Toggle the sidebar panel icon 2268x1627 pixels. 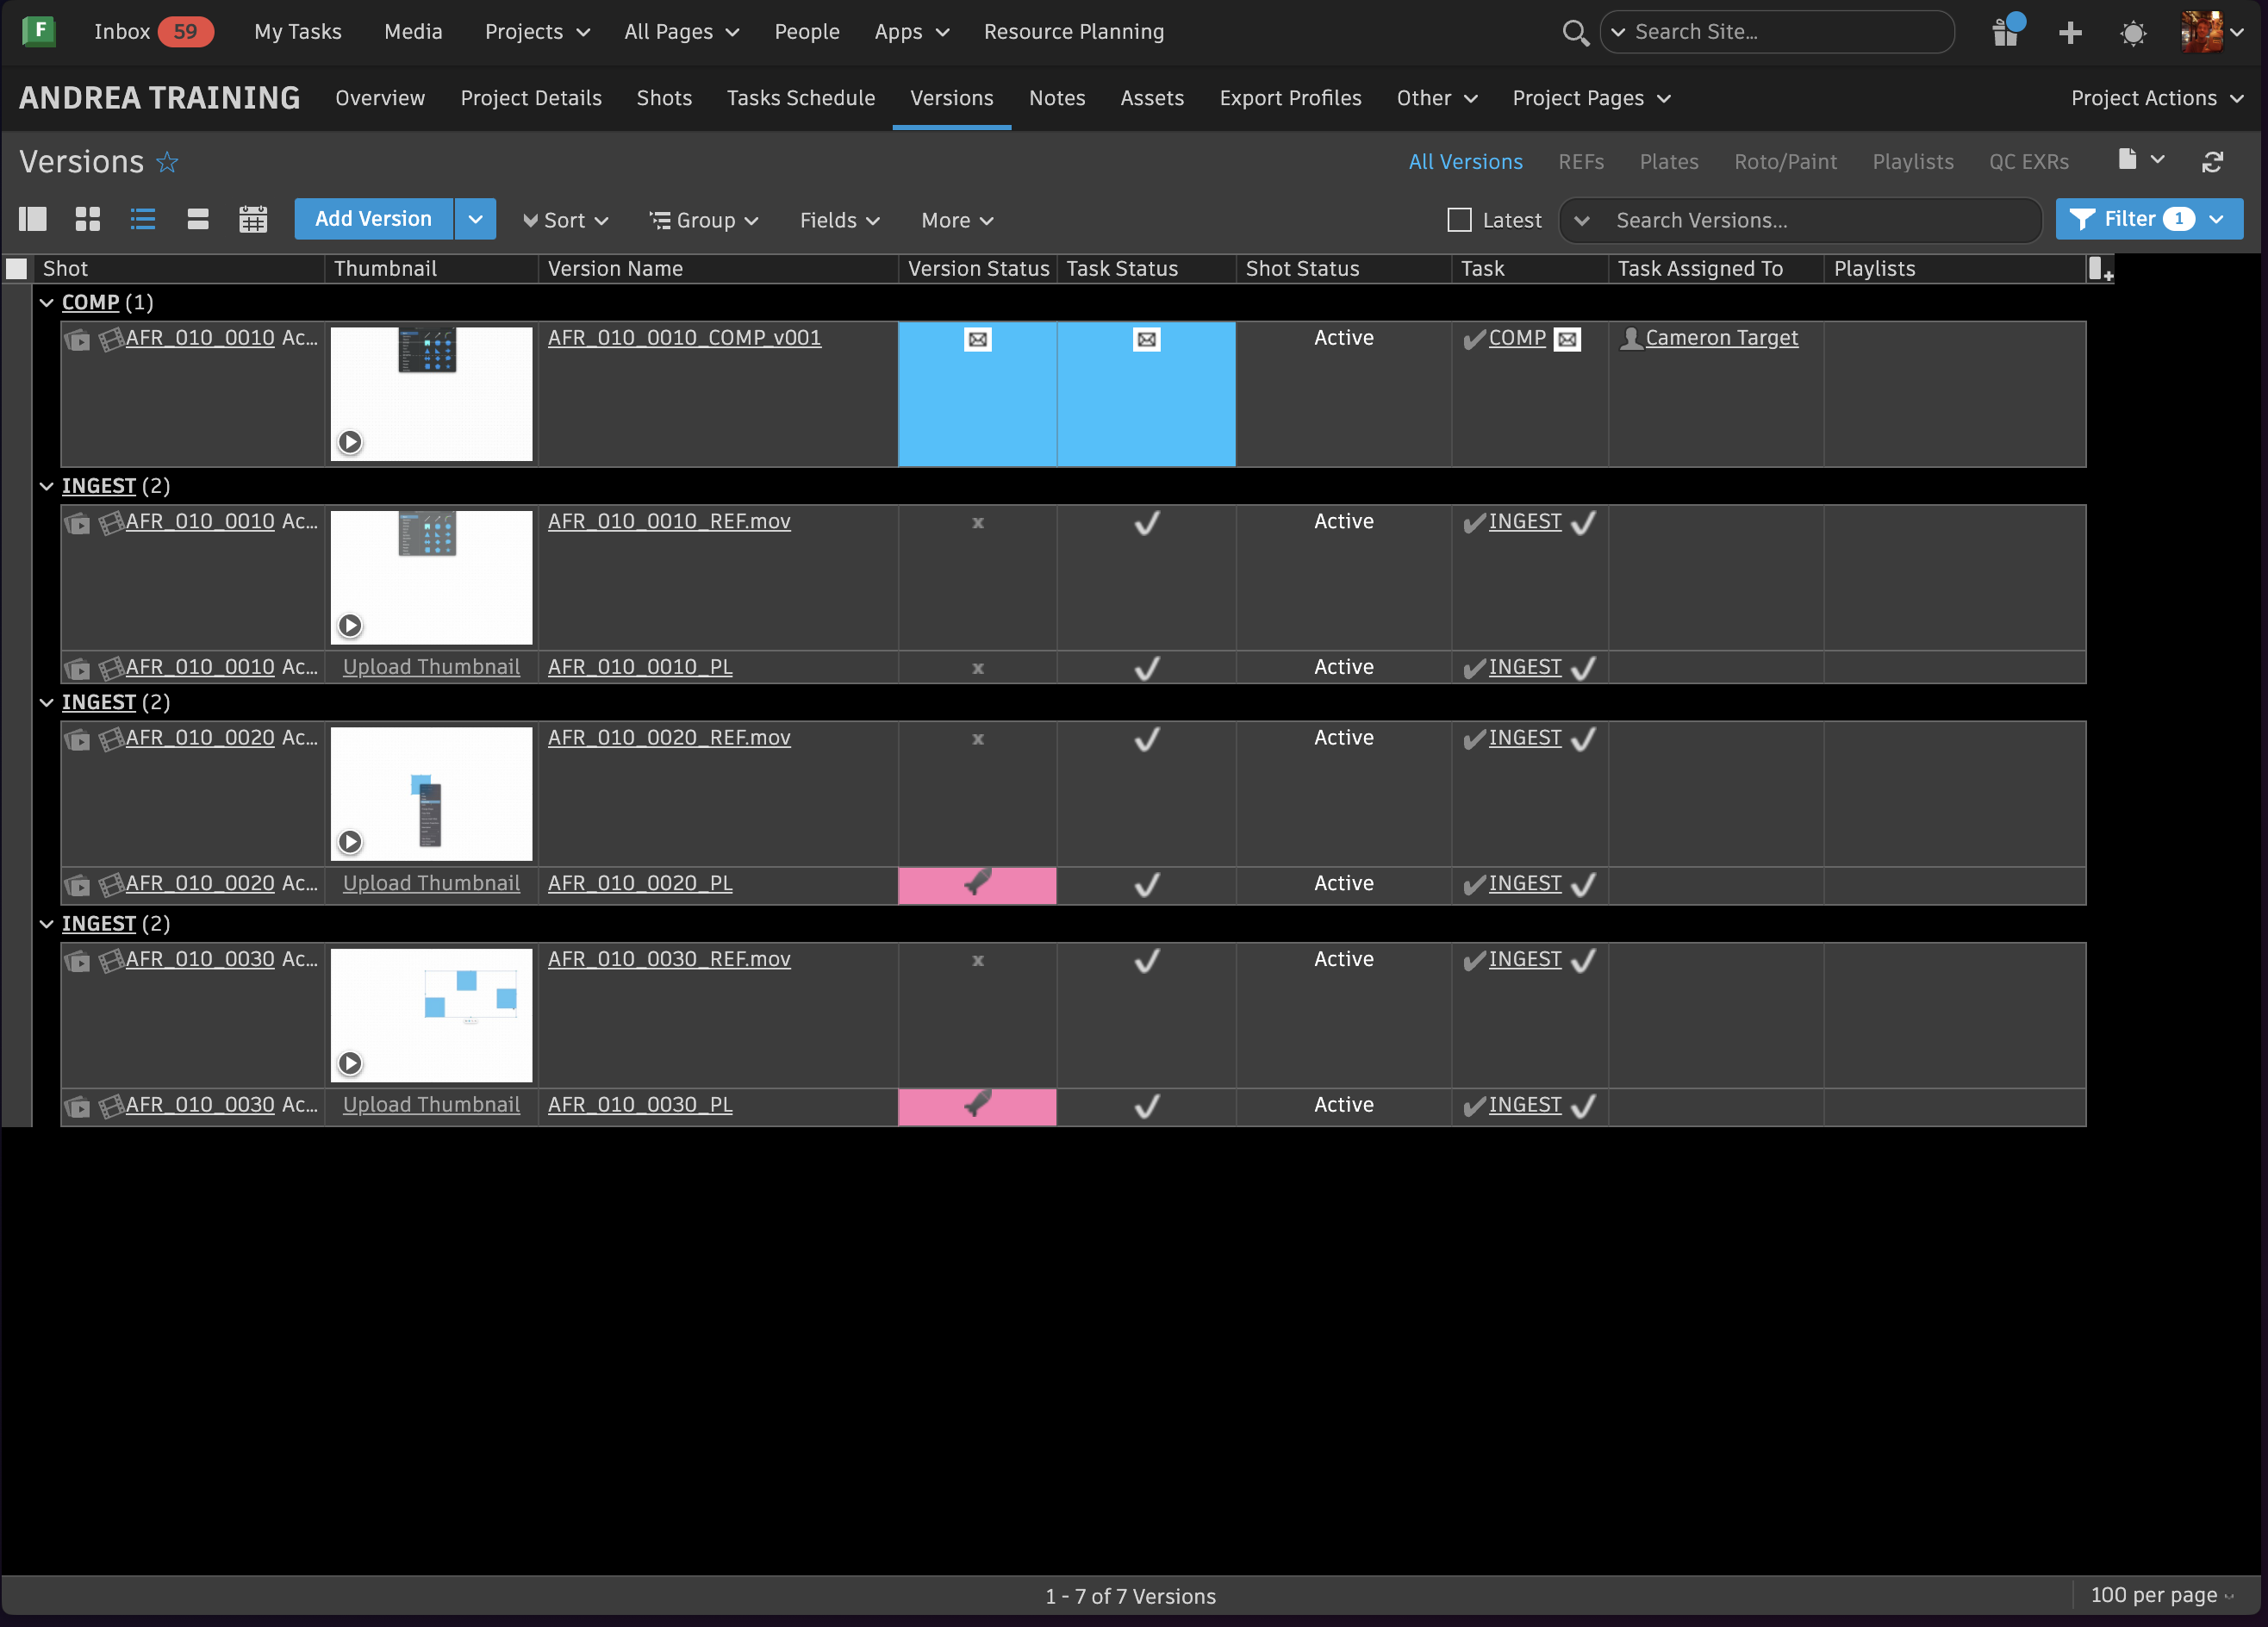pos(33,219)
